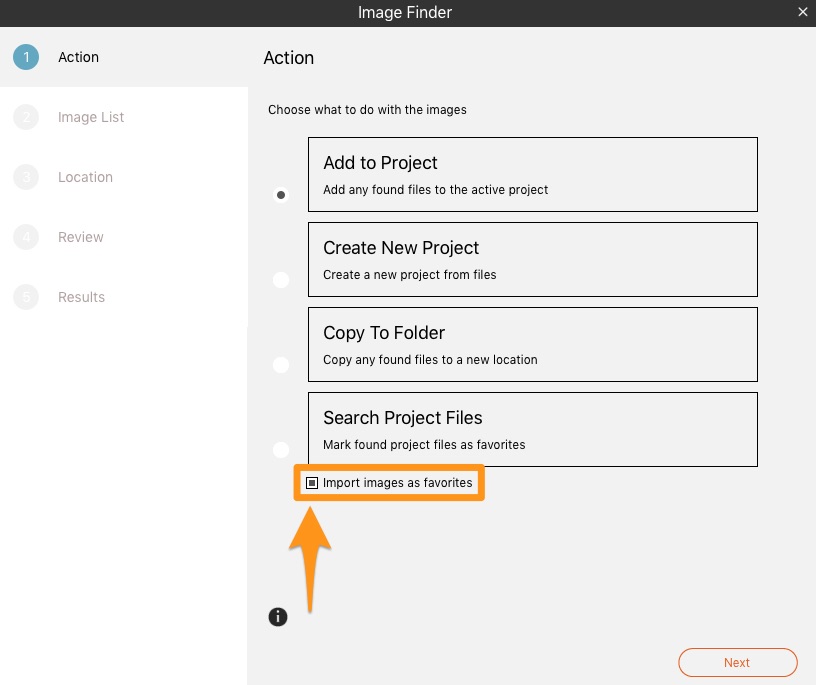The width and height of the screenshot is (816, 685).
Task: Click the Next button
Action: [x=737, y=663]
